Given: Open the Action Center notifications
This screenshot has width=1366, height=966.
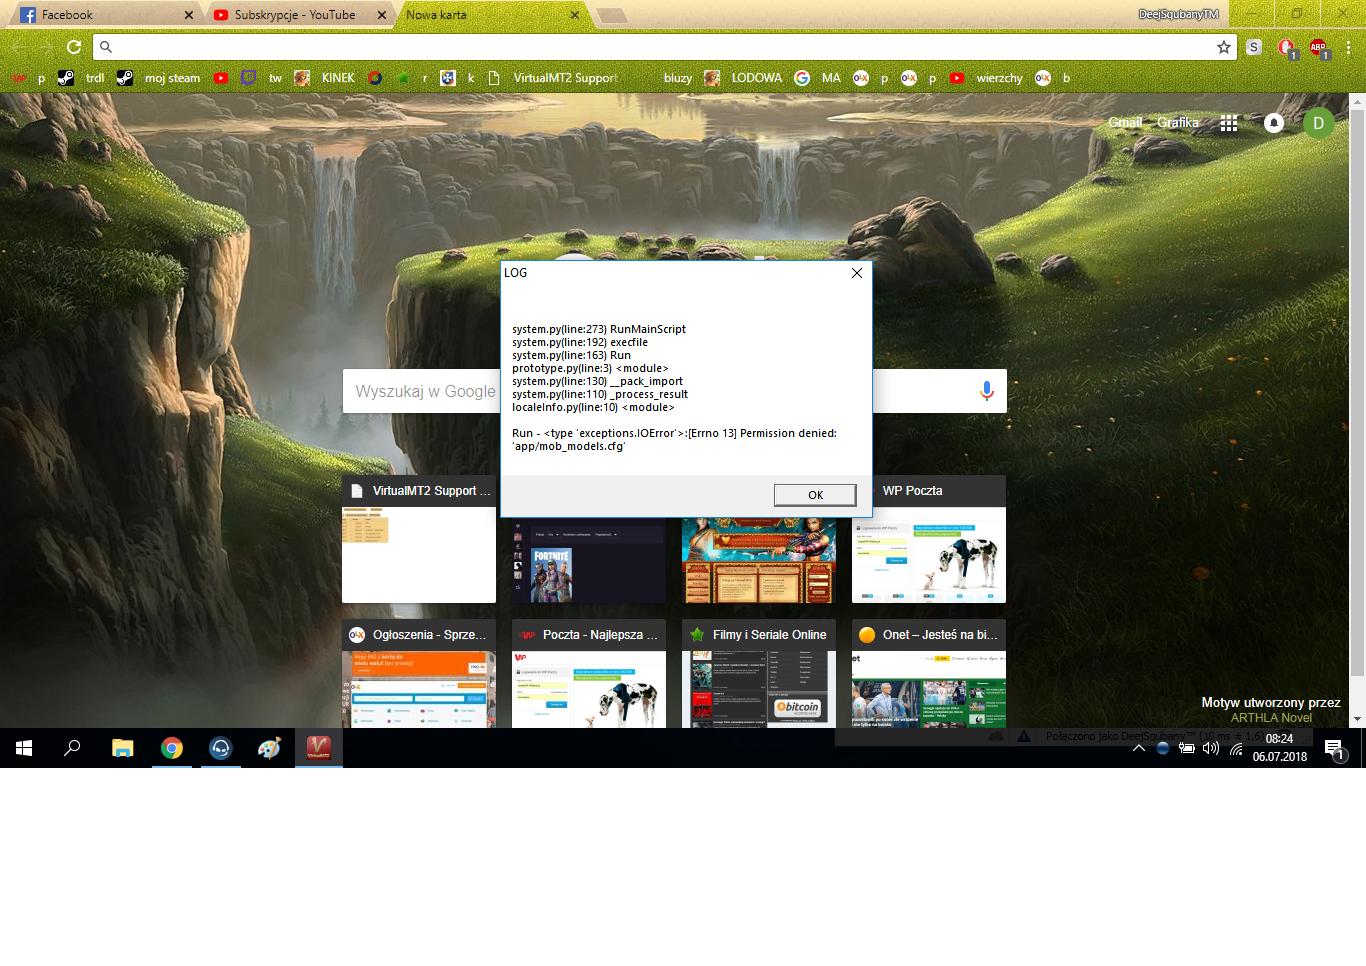Looking at the screenshot, I should [1334, 748].
